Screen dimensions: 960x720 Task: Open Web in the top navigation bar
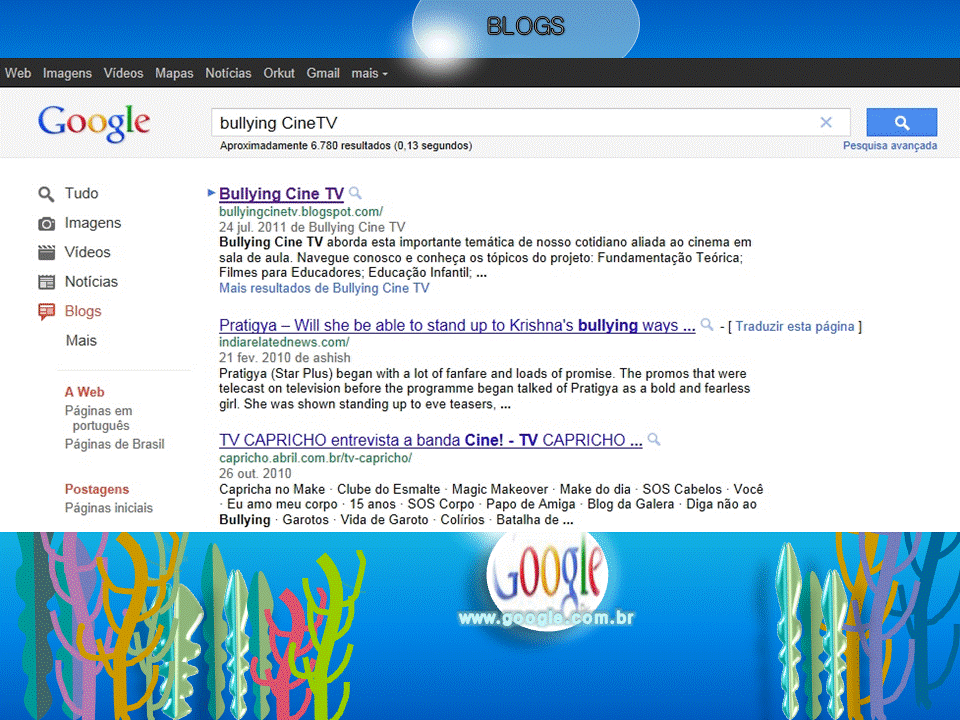(x=18, y=73)
